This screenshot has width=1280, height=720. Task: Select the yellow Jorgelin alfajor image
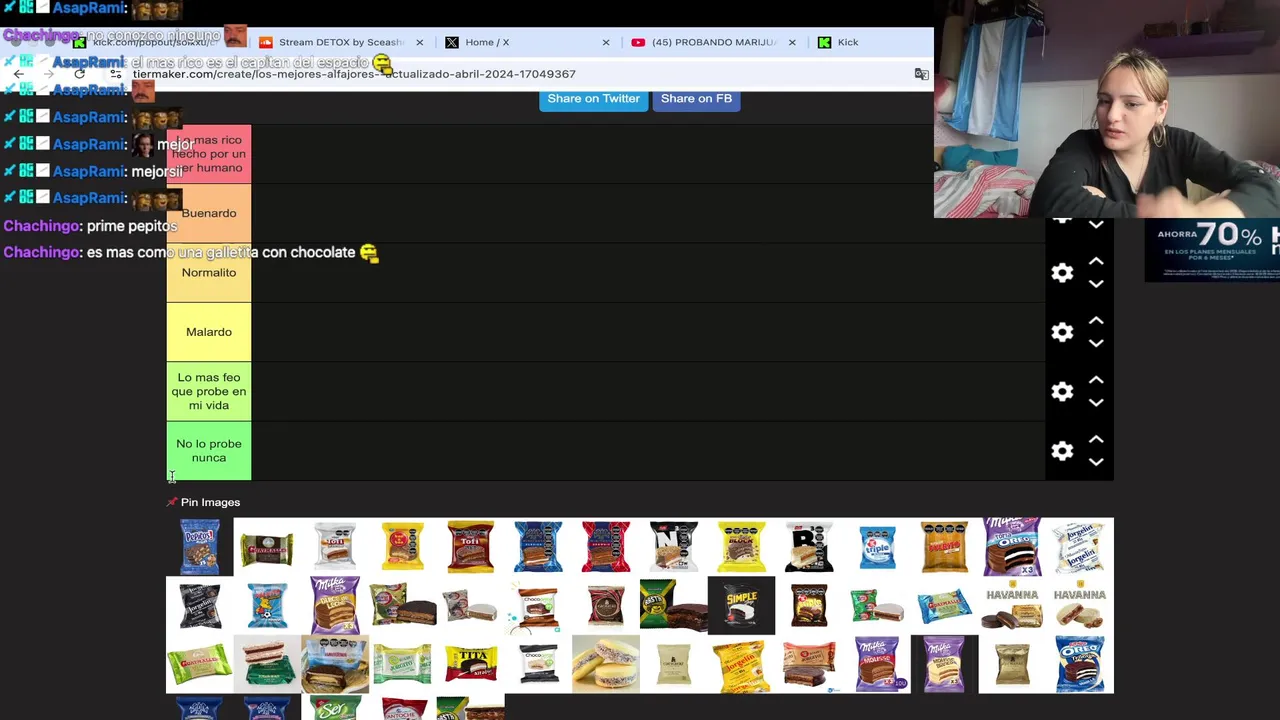pyautogui.click(x=742, y=665)
